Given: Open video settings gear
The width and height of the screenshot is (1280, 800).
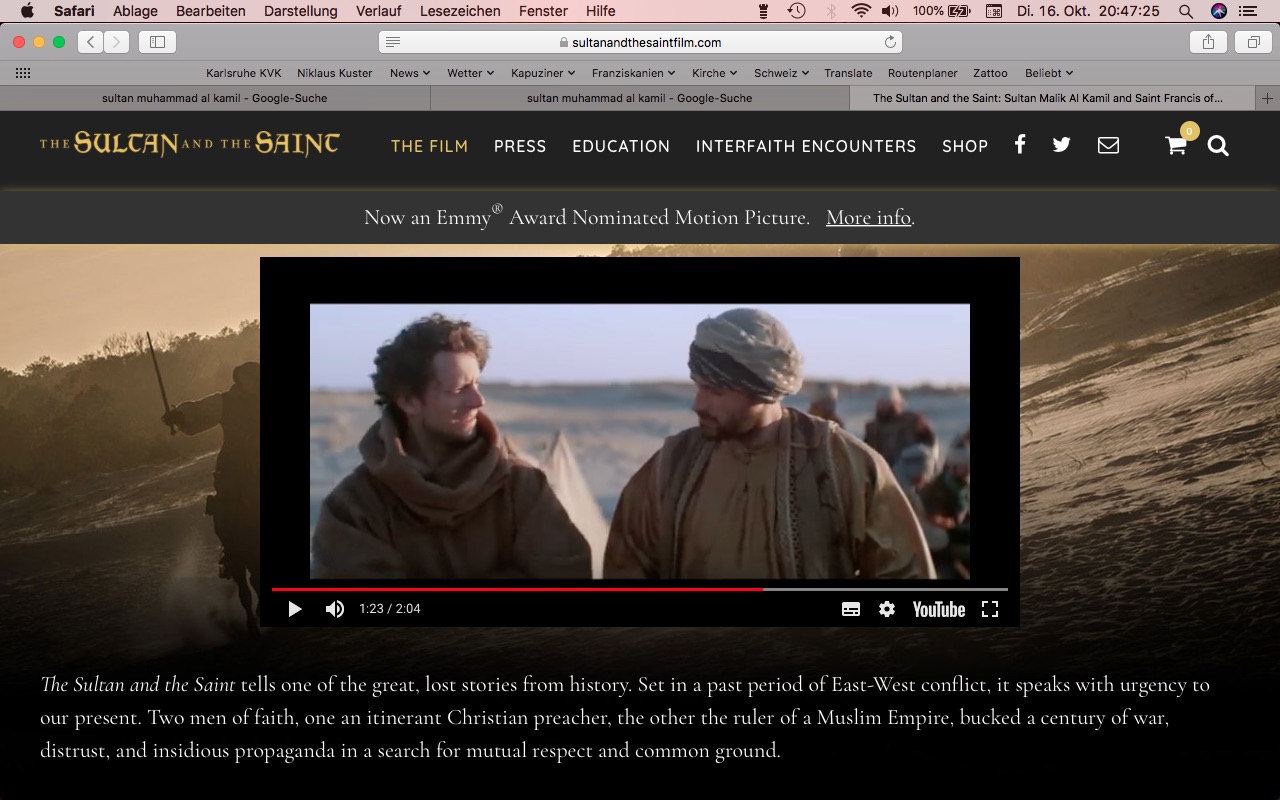Looking at the screenshot, I should (887, 609).
